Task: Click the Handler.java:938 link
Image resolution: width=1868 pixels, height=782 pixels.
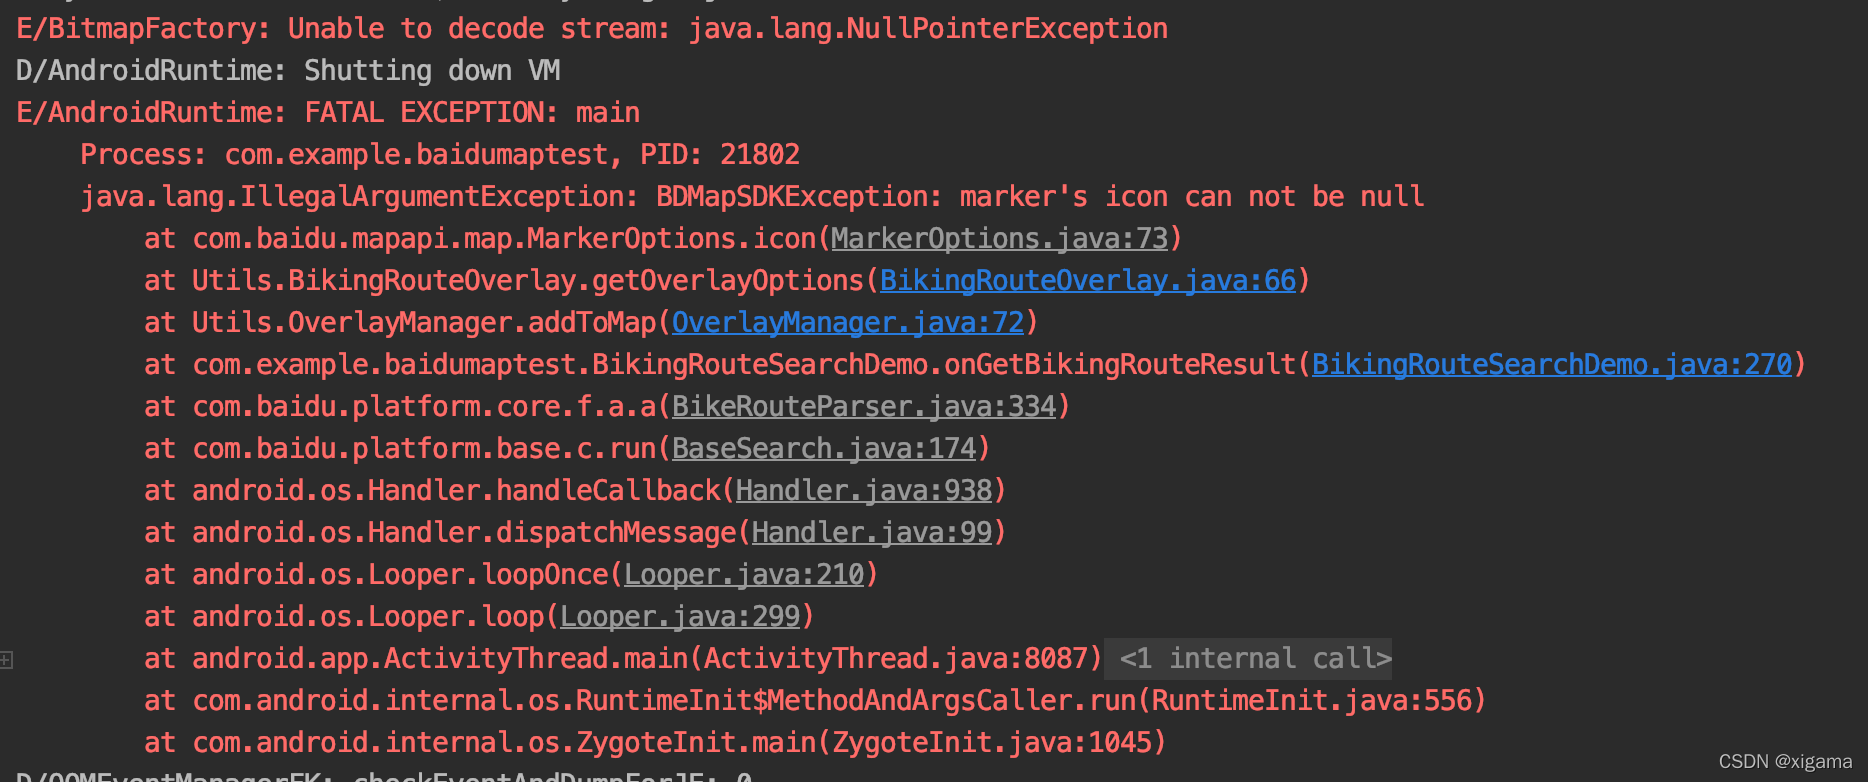Action: tap(864, 490)
